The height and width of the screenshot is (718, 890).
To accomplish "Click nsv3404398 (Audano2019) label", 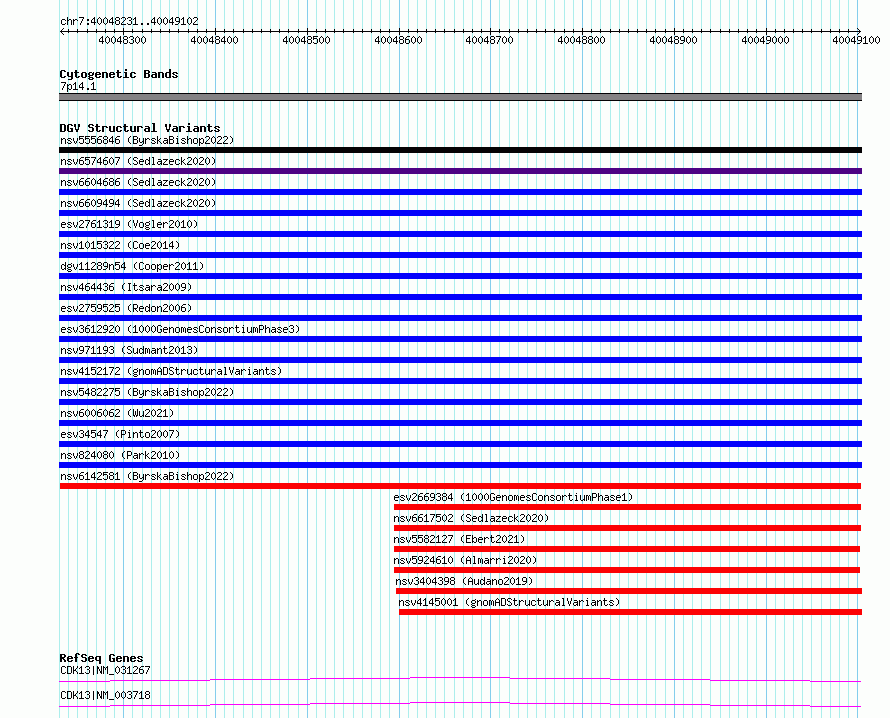I will click(x=464, y=581).
